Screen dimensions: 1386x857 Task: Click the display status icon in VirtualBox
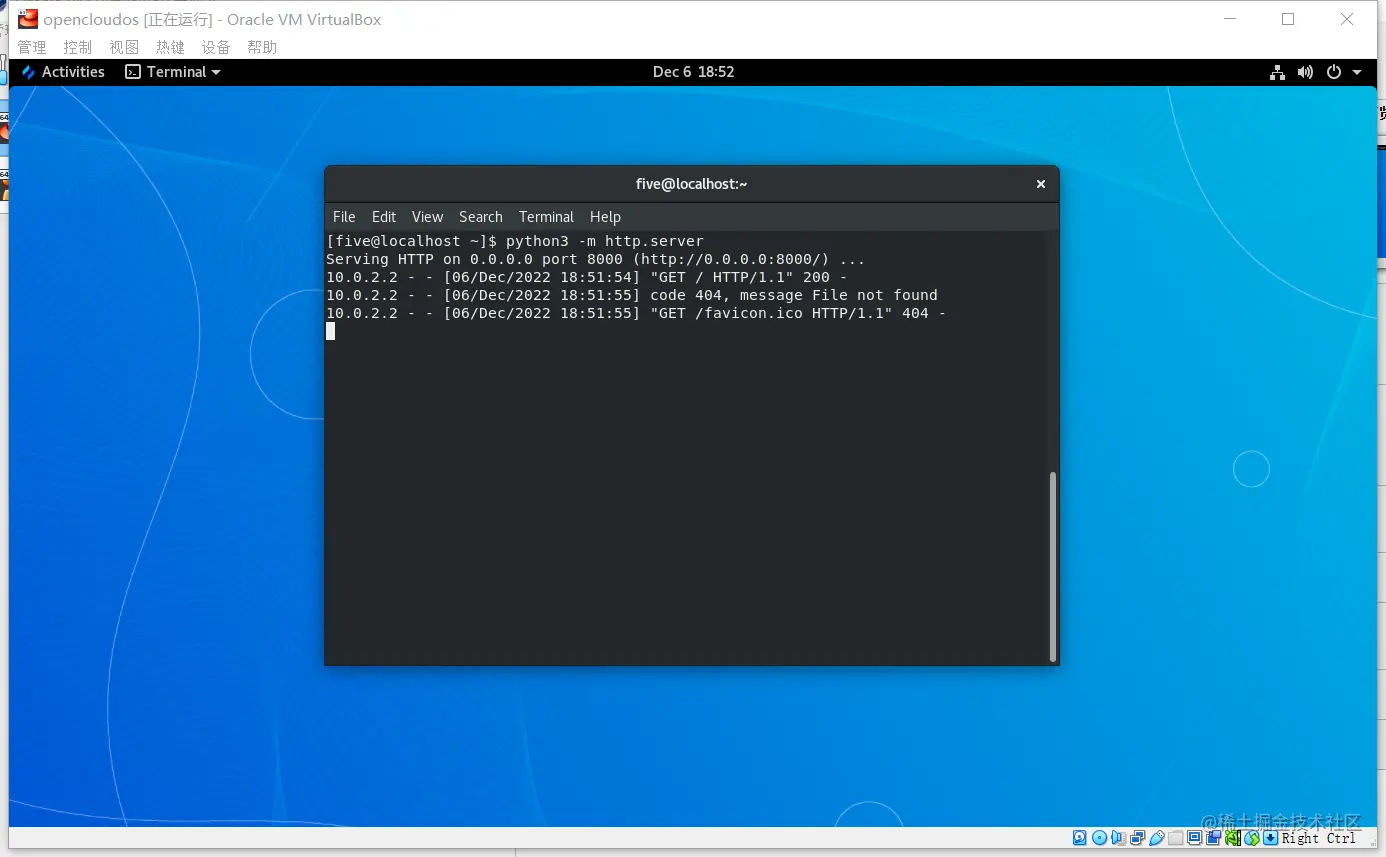click(x=1195, y=838)
